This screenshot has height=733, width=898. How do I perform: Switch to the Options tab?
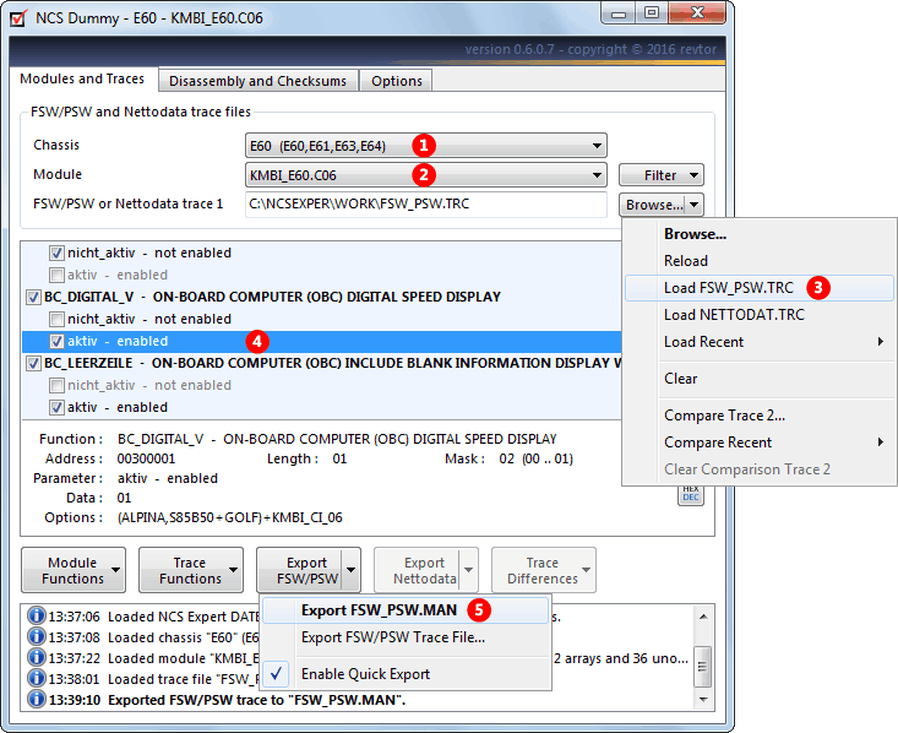[395, 80]
